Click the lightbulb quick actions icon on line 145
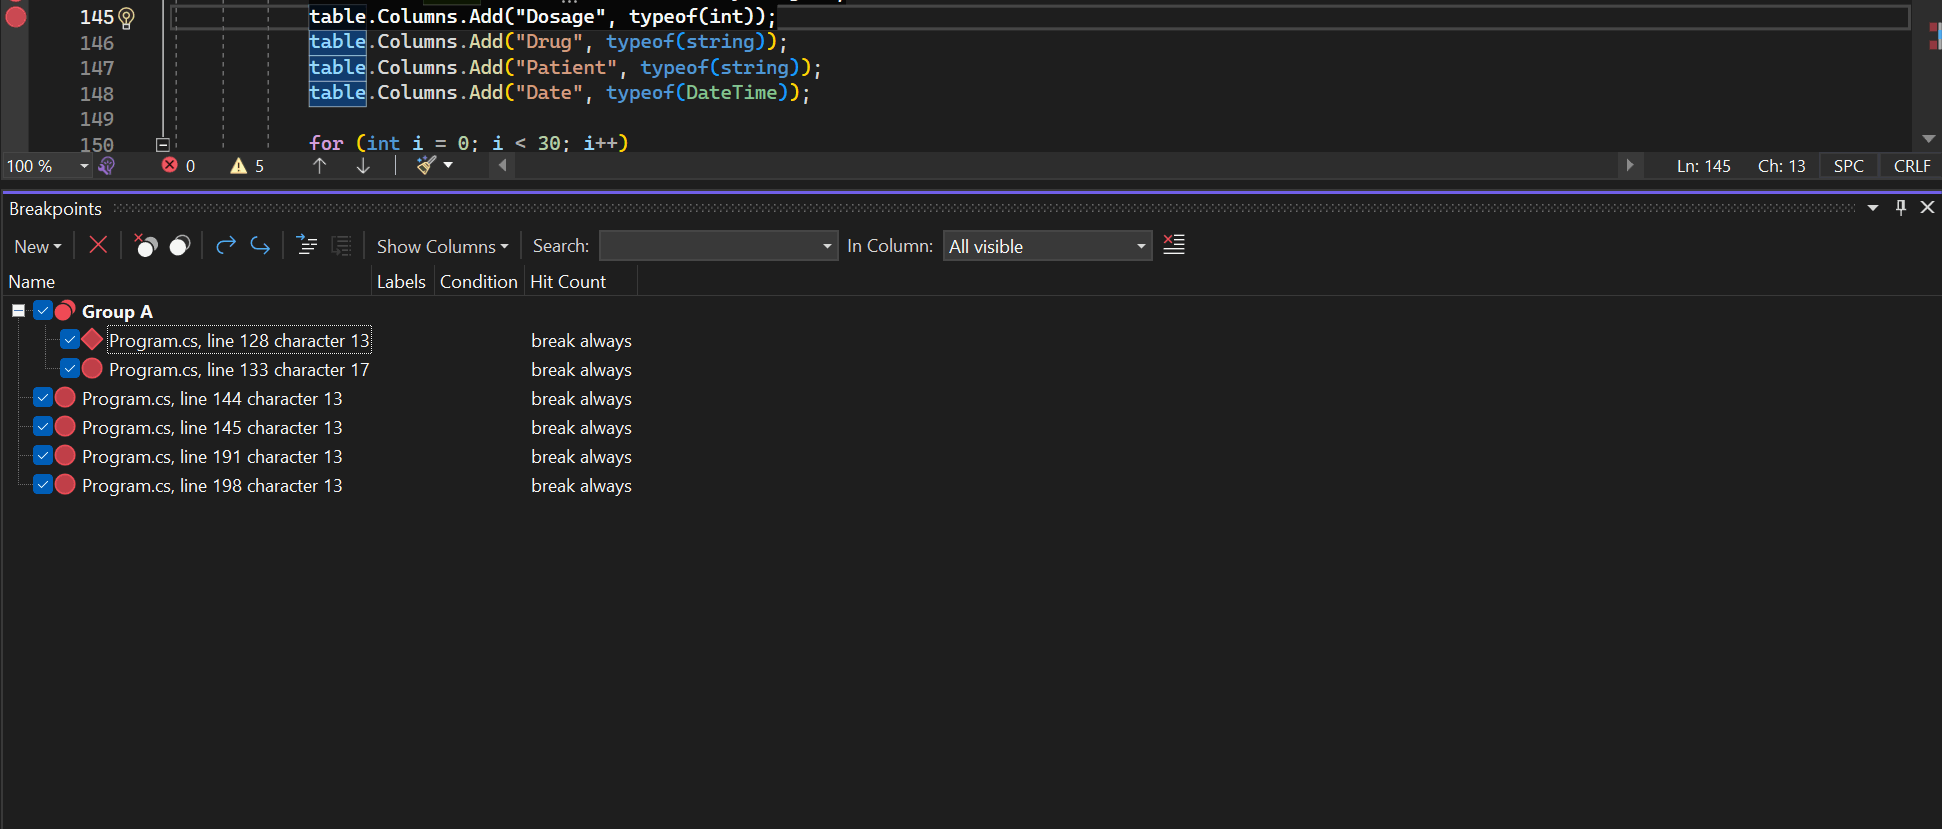 126,17
